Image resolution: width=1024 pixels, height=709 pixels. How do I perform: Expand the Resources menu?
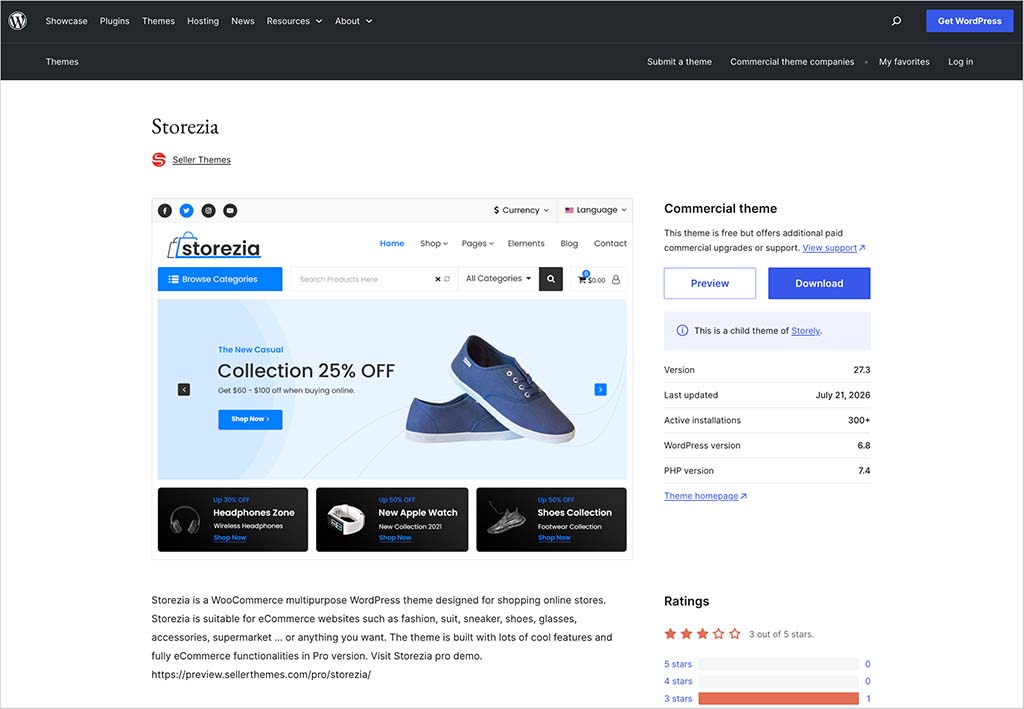click(x=294, y=21)
